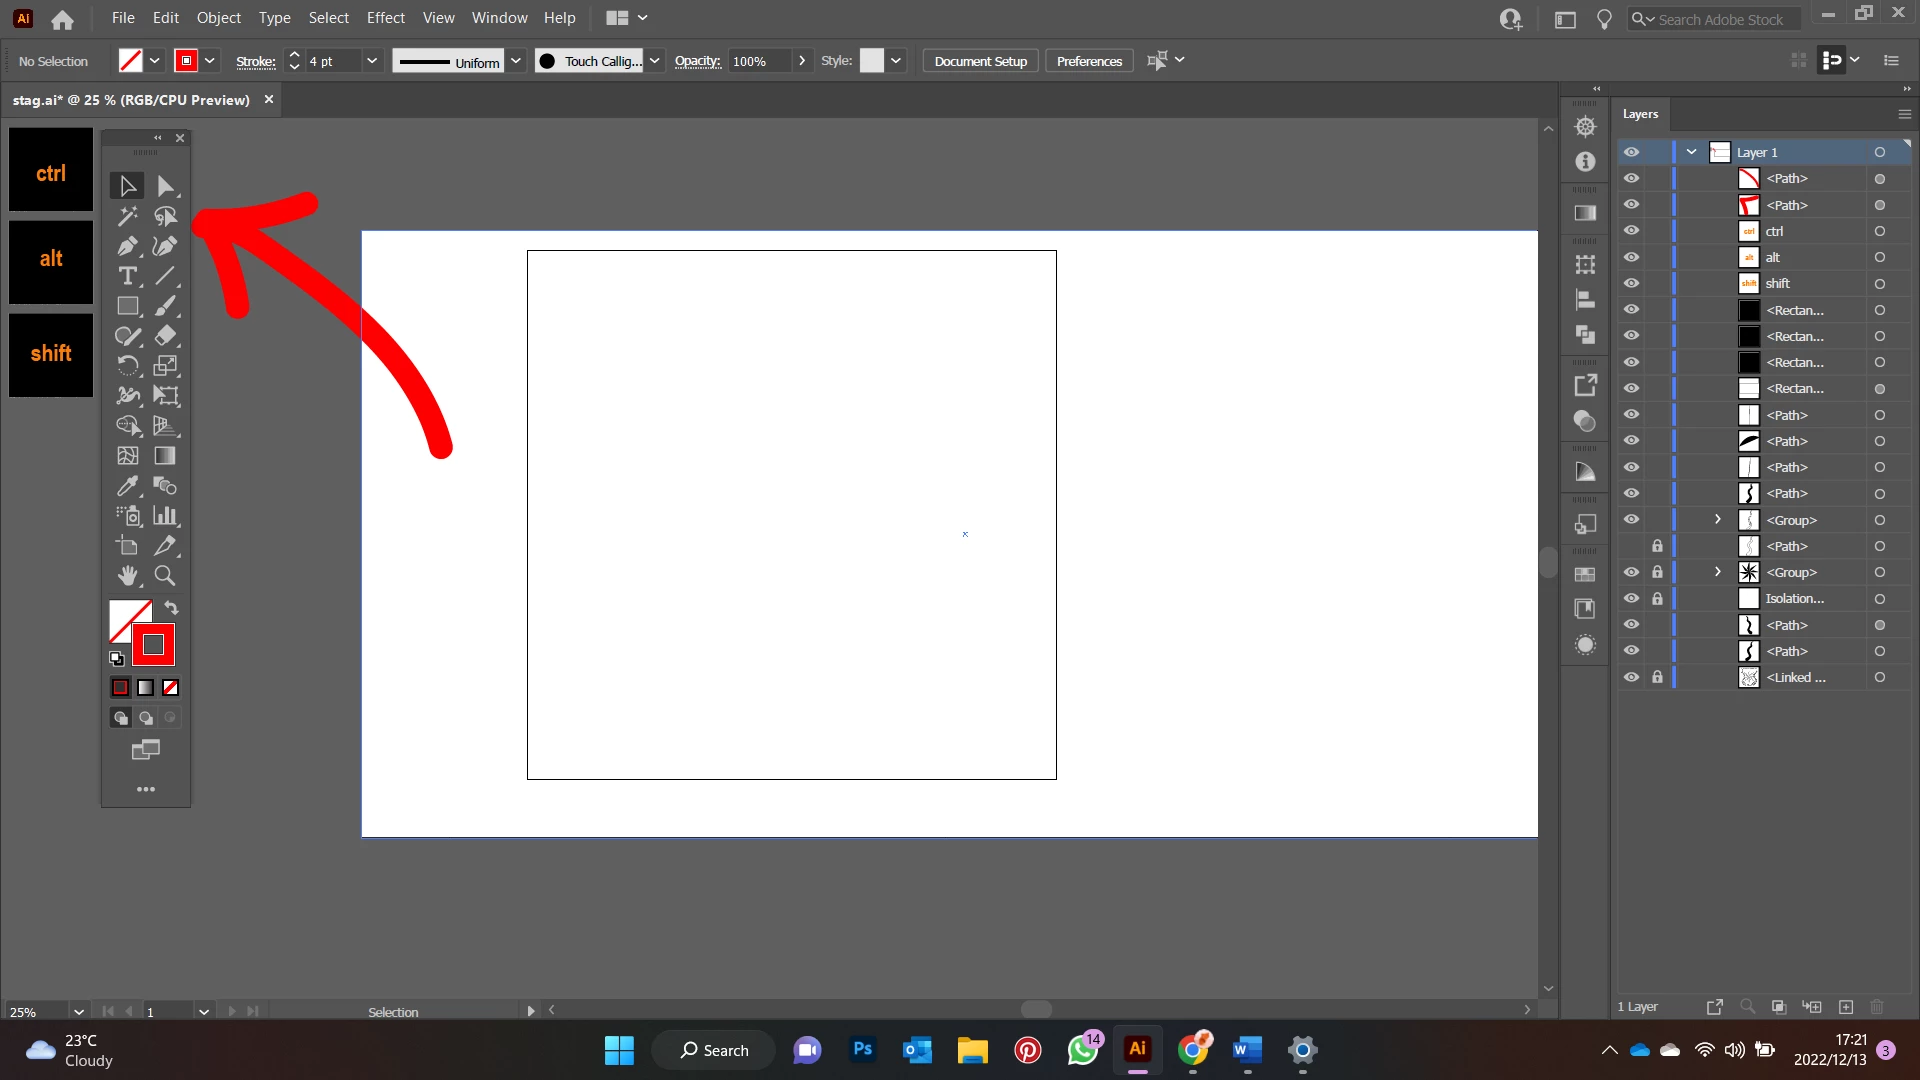This screenshot has width=1920, height=1080.
Task: Collapse Layer 1 in Layers panel
Action: 1691,152
